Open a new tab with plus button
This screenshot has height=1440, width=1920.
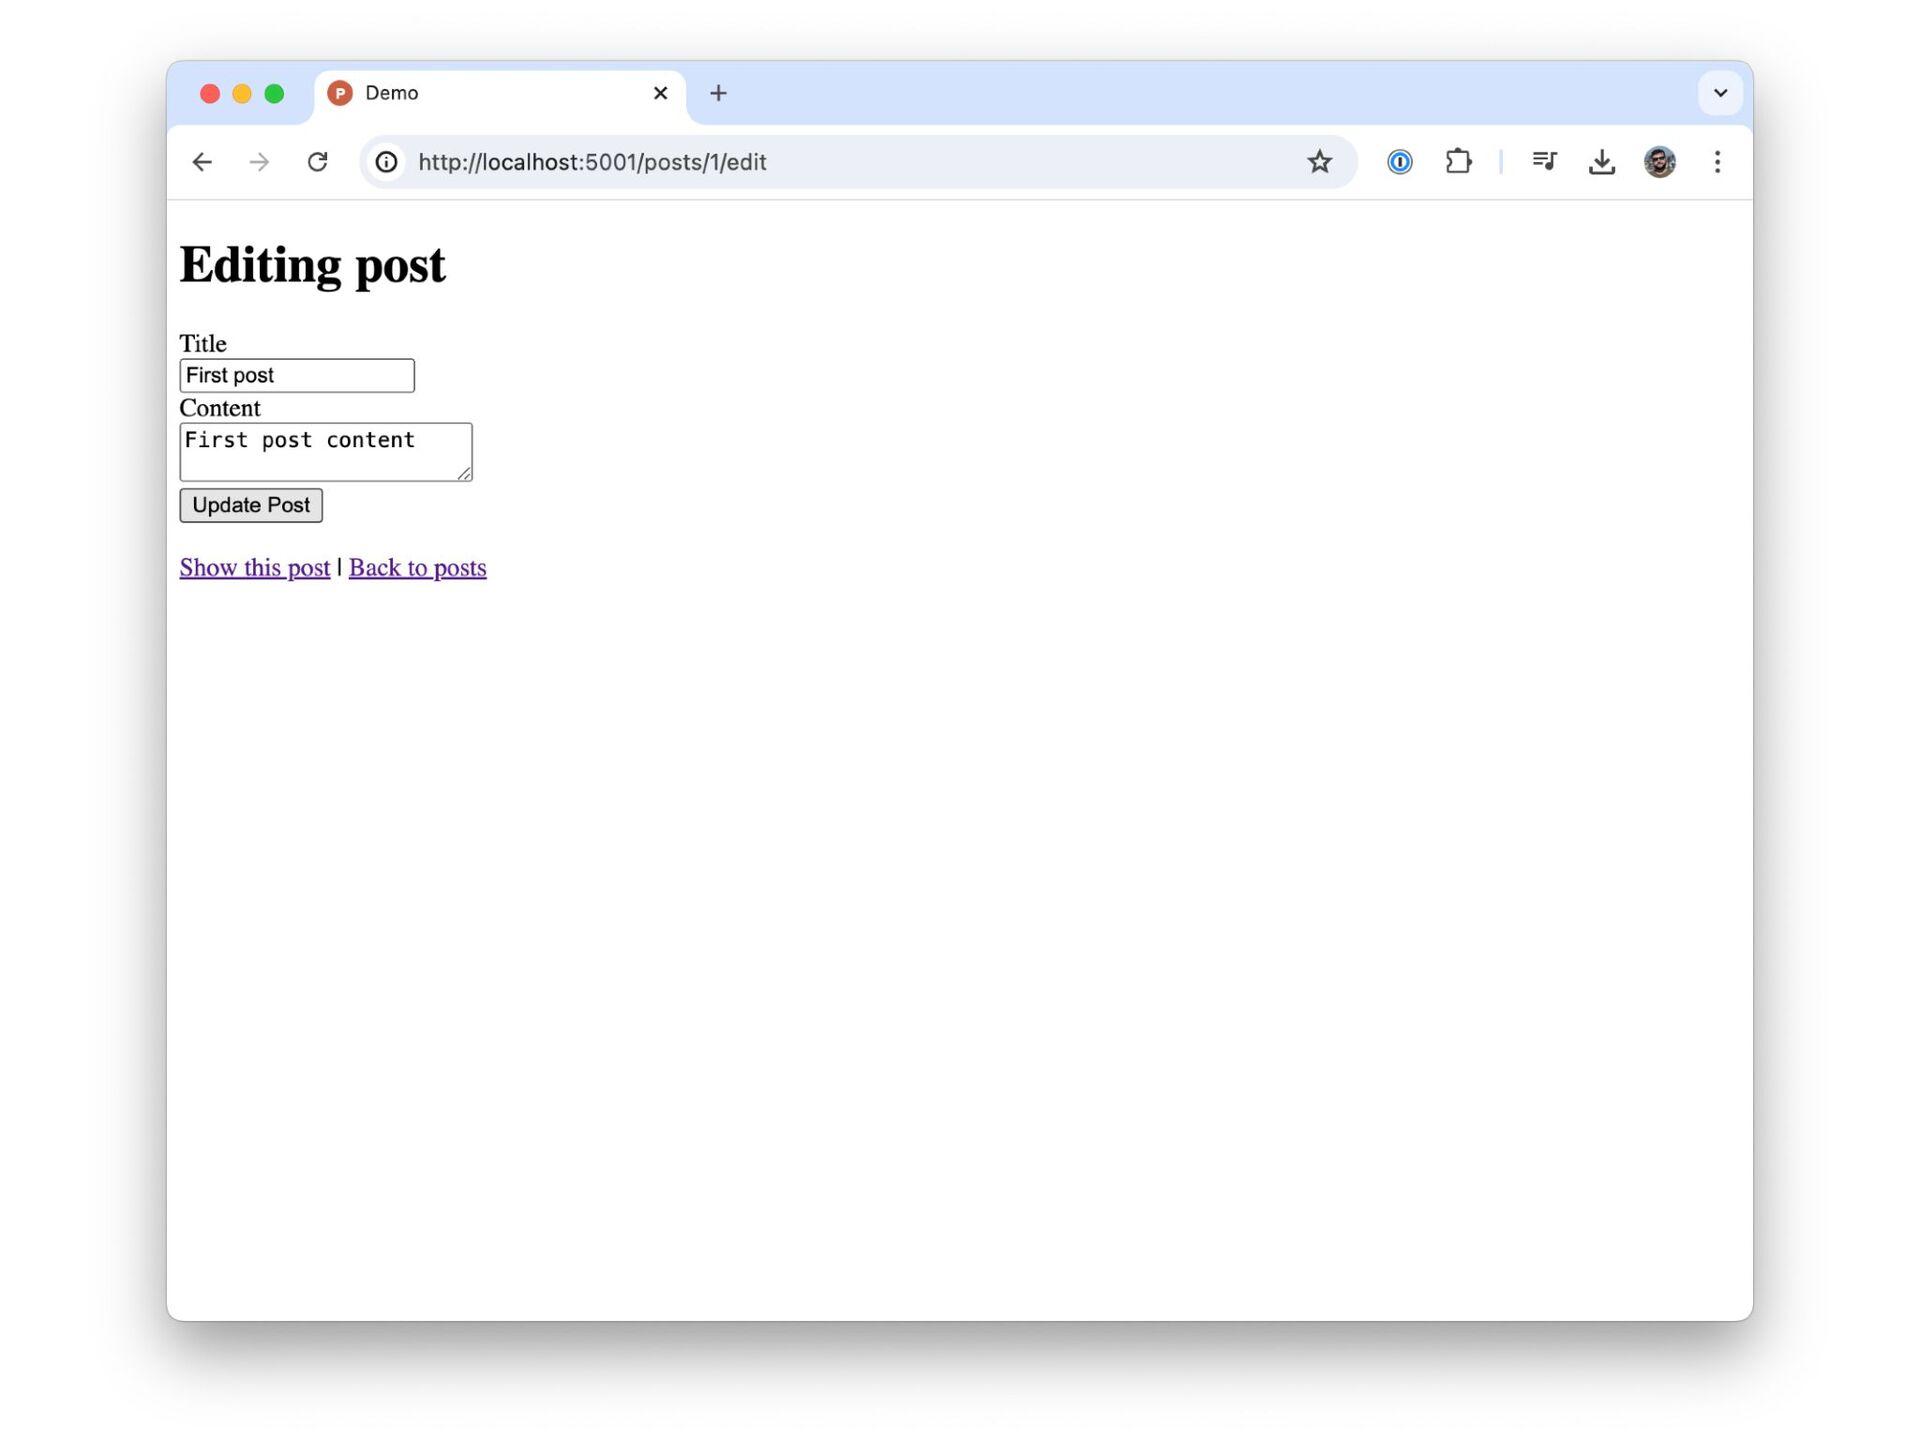pyautogui.click(x=718, y=93)
